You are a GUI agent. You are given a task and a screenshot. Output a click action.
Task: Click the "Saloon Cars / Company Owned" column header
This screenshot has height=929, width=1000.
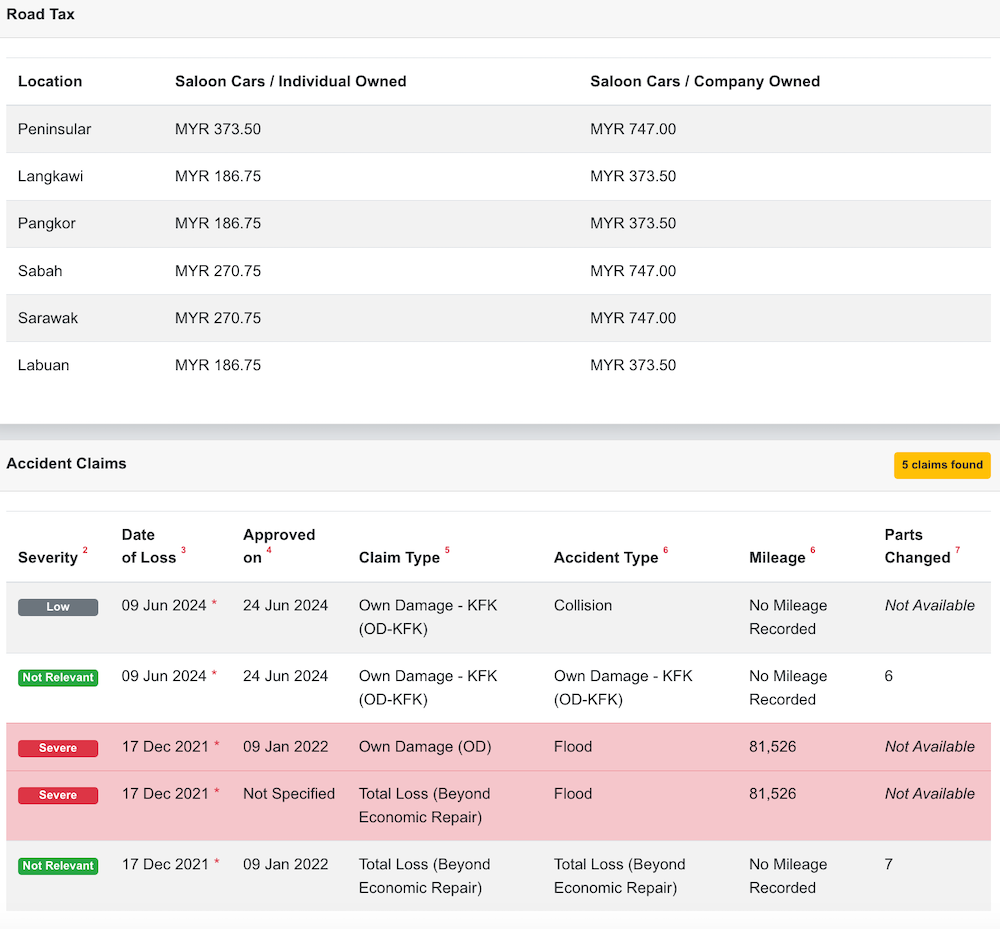705,81
